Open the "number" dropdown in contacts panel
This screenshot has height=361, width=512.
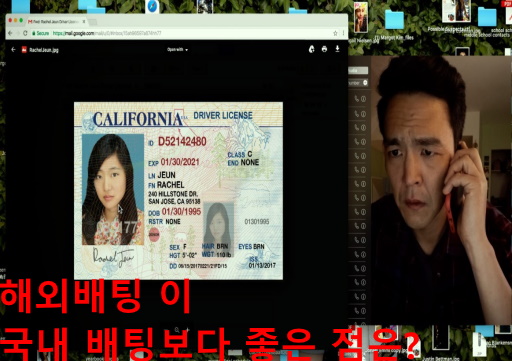358,83
